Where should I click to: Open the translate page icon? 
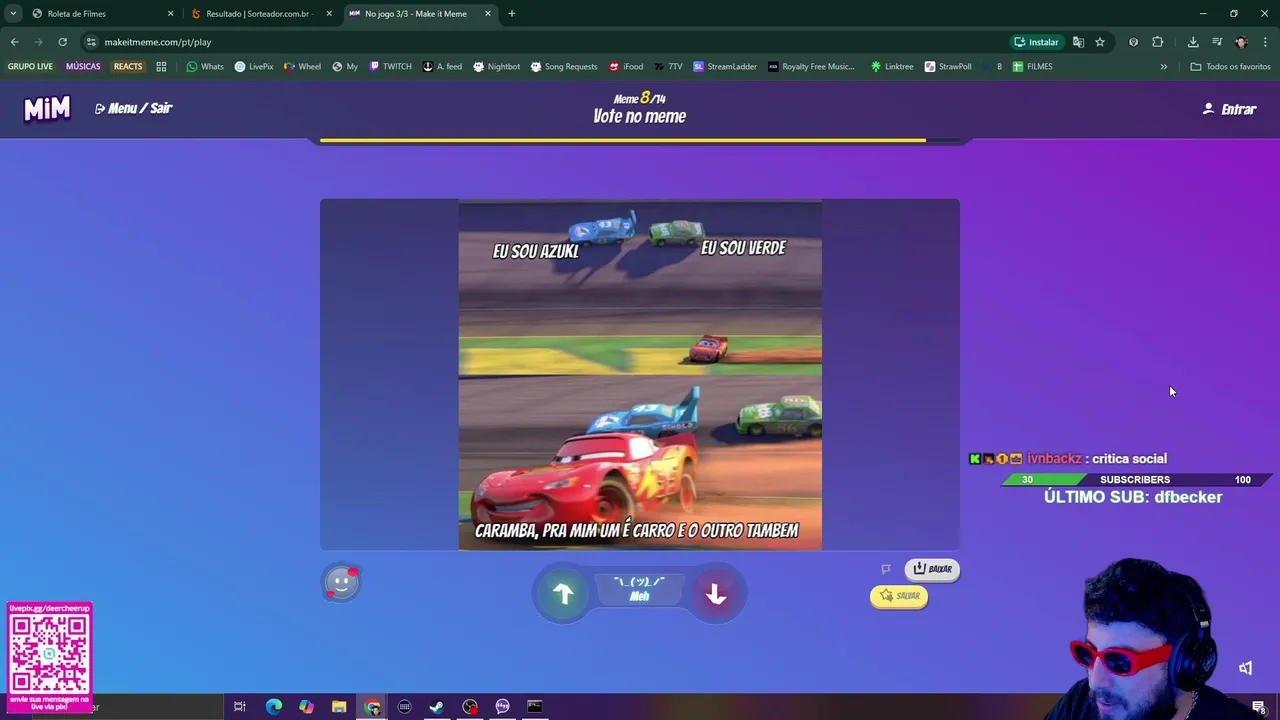pos(1078,42)
